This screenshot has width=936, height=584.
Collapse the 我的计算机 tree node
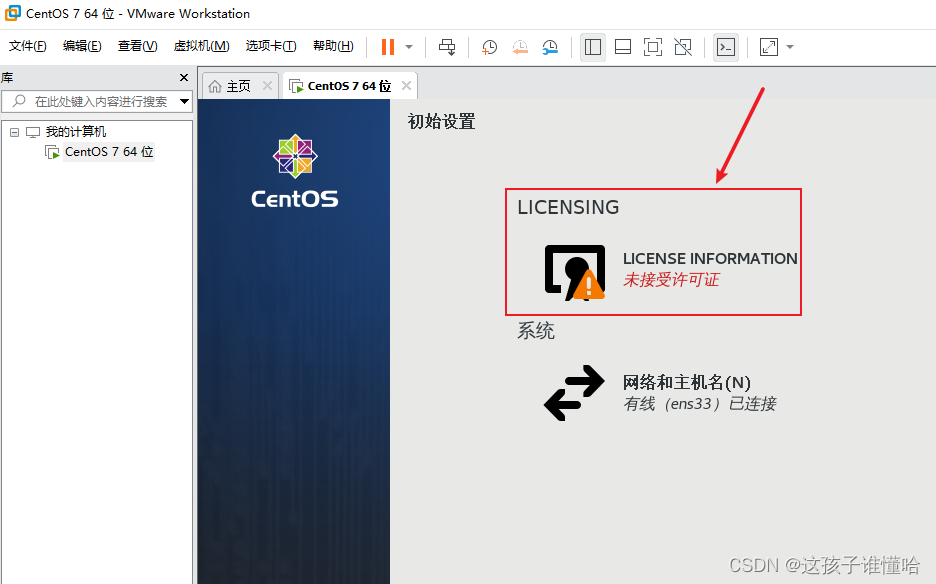coord(14,133)
